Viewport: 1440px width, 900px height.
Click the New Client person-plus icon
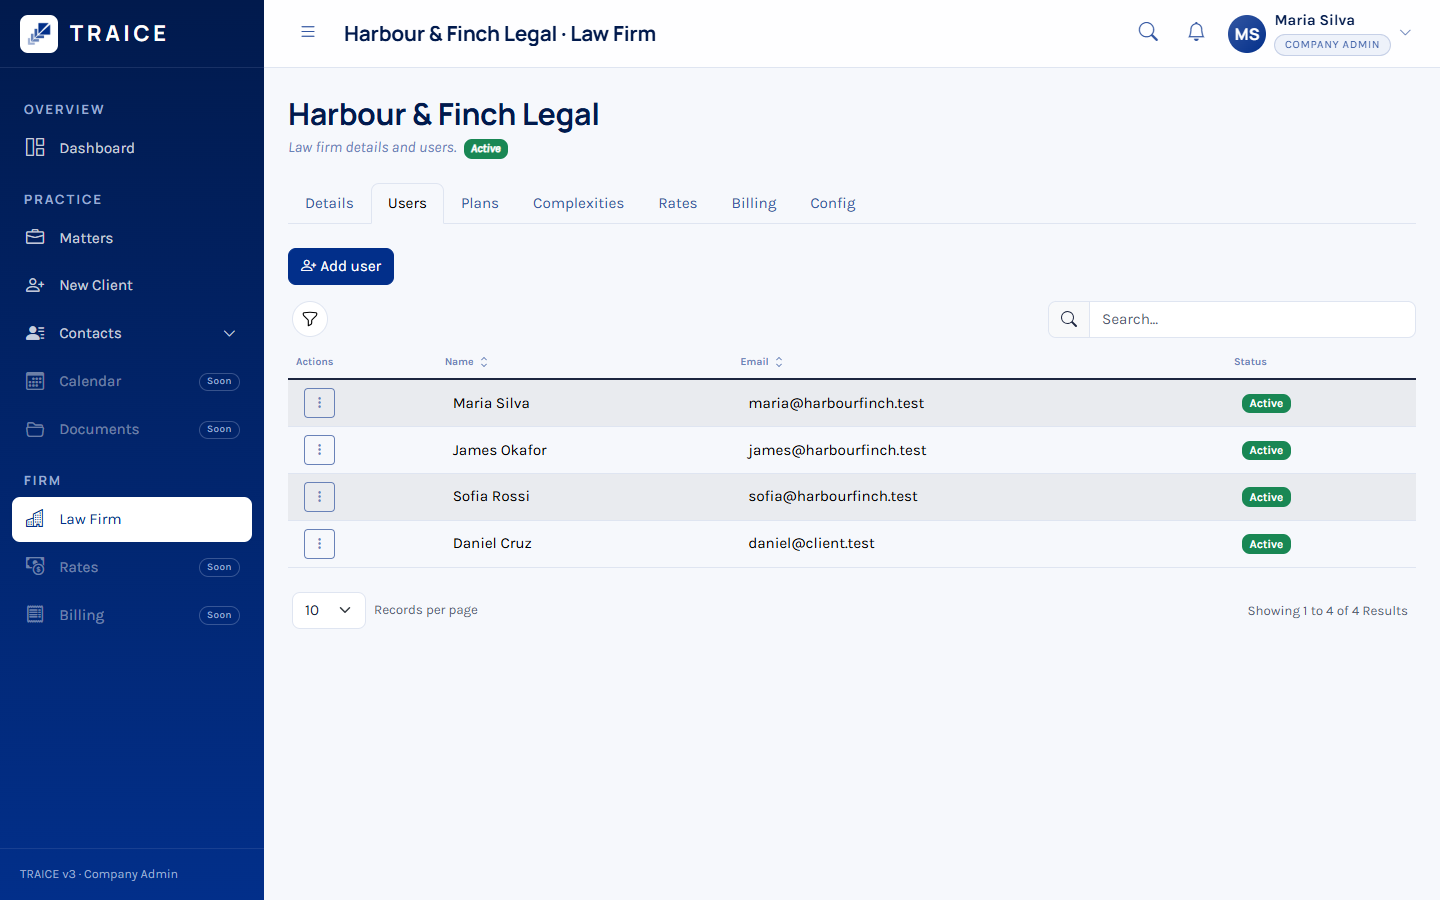35,285
